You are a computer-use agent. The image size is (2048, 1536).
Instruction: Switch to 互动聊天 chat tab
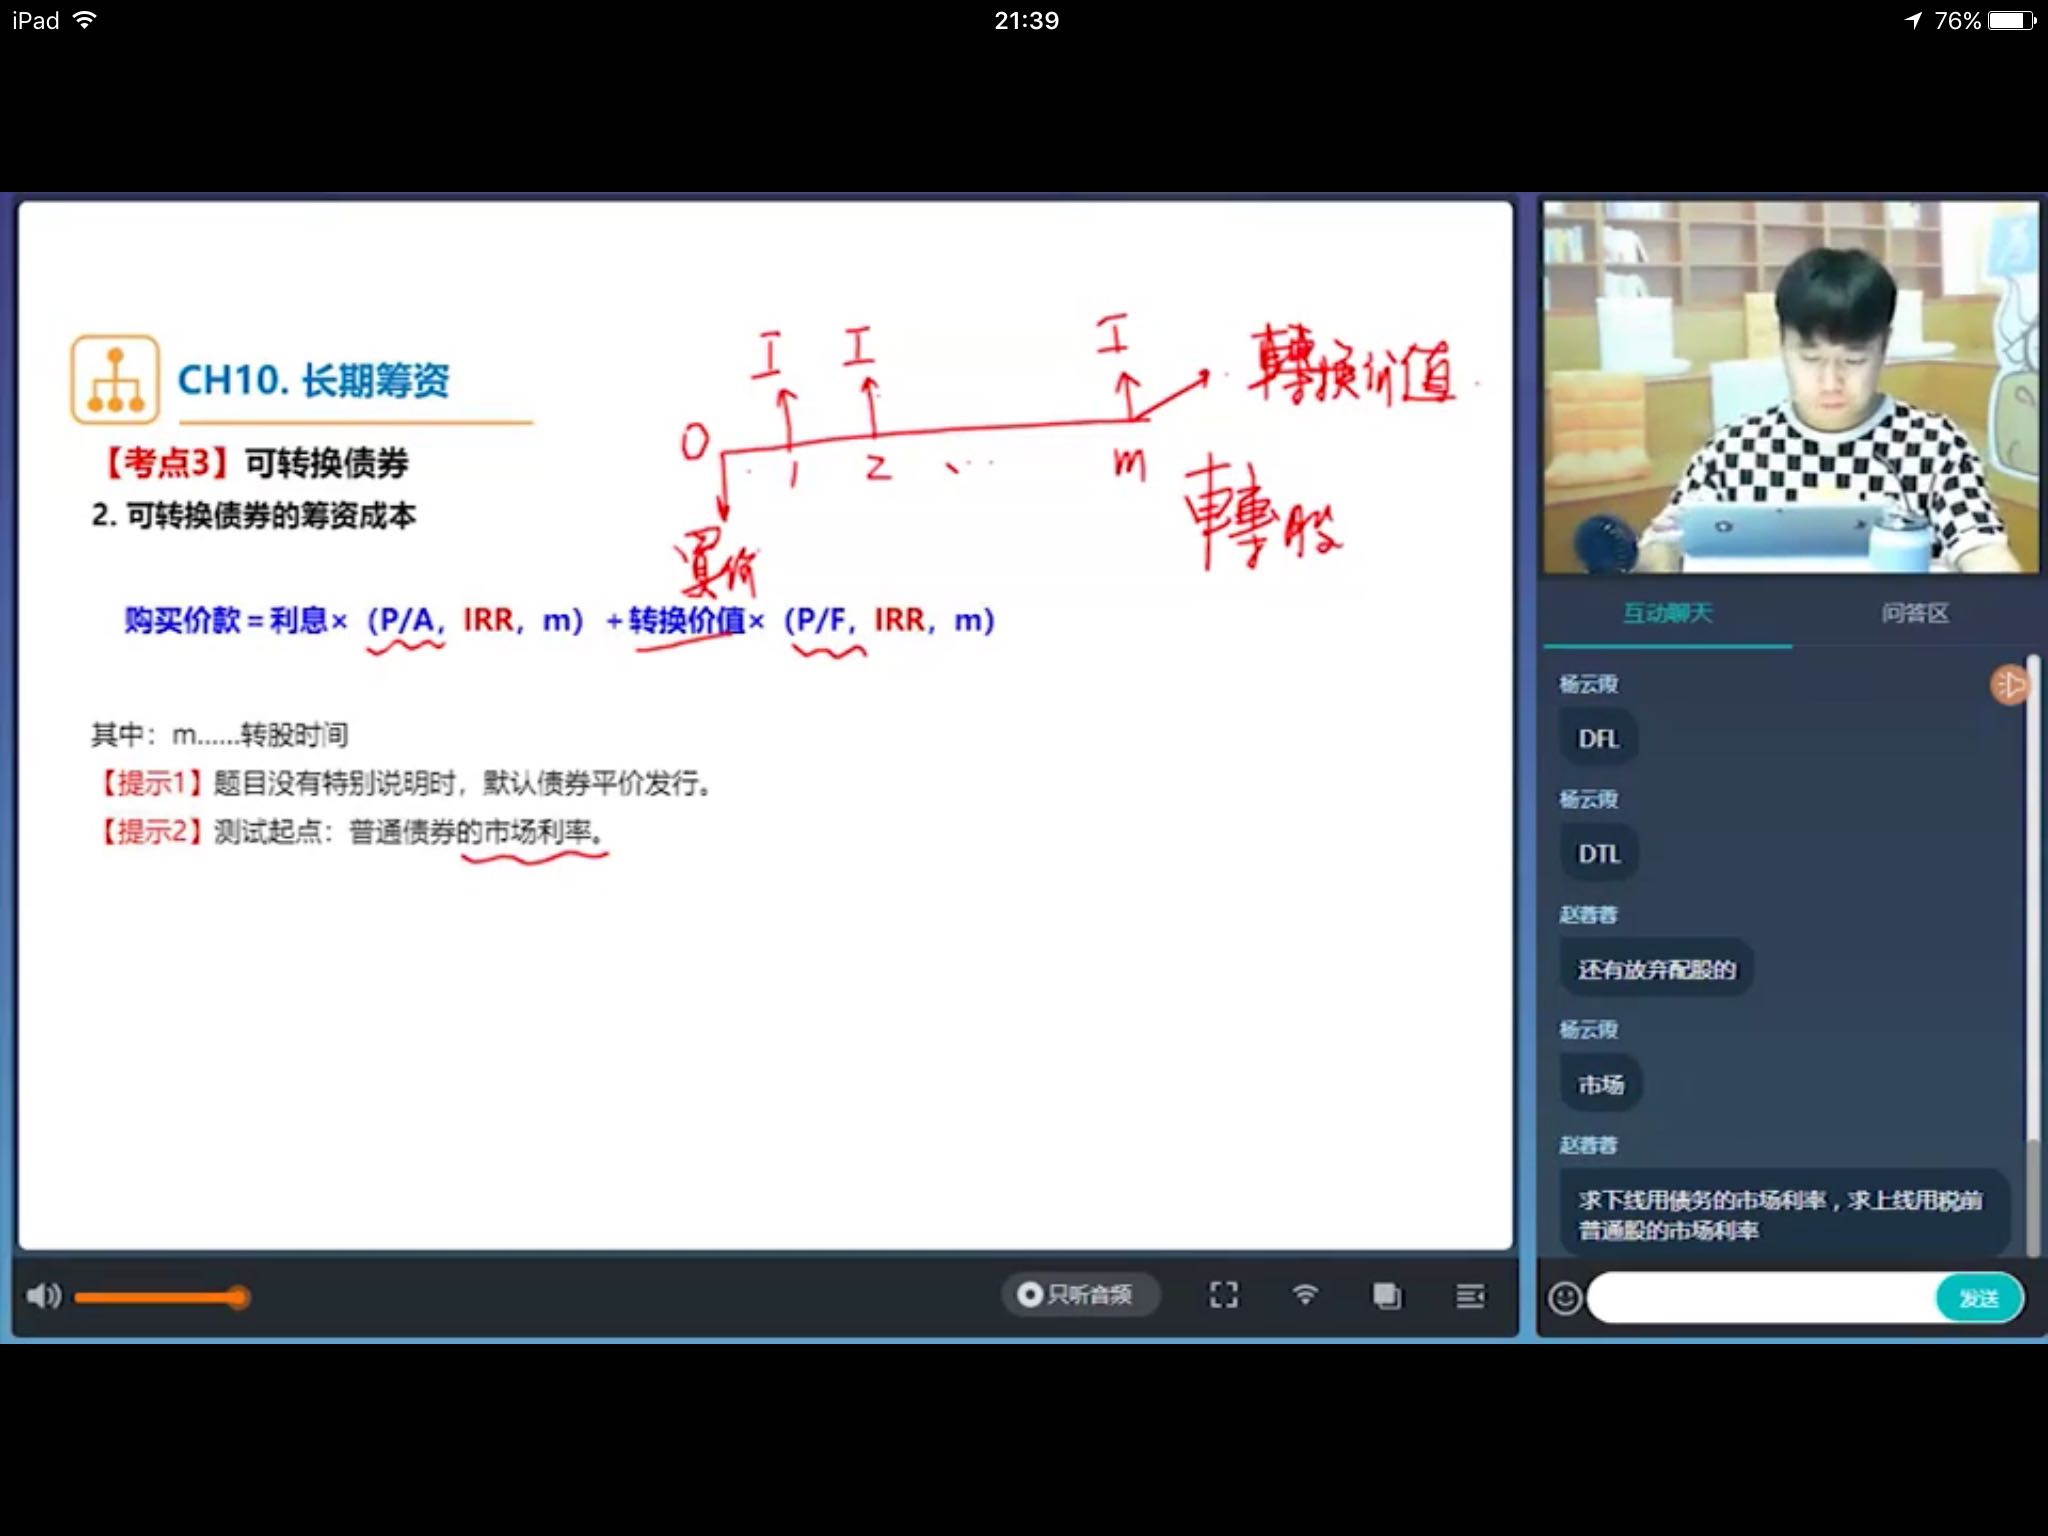click(x=1667, y=613)
